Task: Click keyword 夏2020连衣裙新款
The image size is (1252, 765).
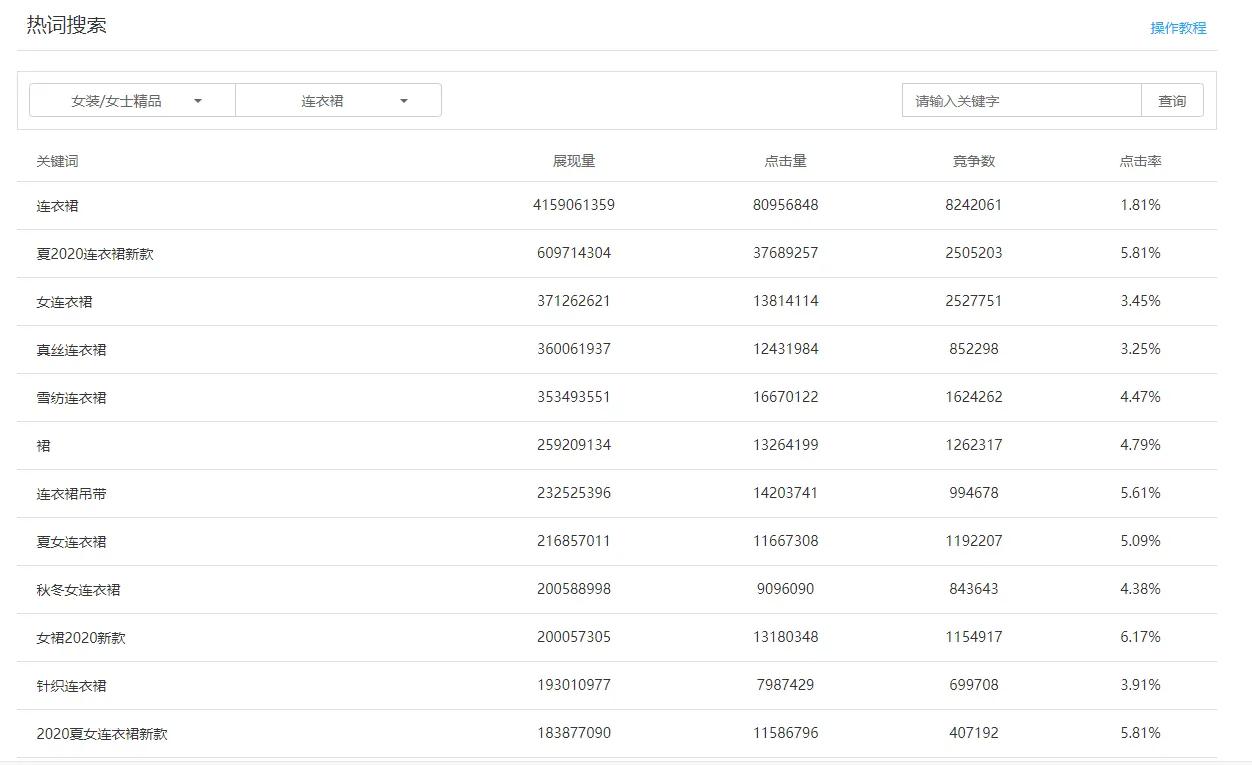Action: pyautogui.click(x=95, y=254)
